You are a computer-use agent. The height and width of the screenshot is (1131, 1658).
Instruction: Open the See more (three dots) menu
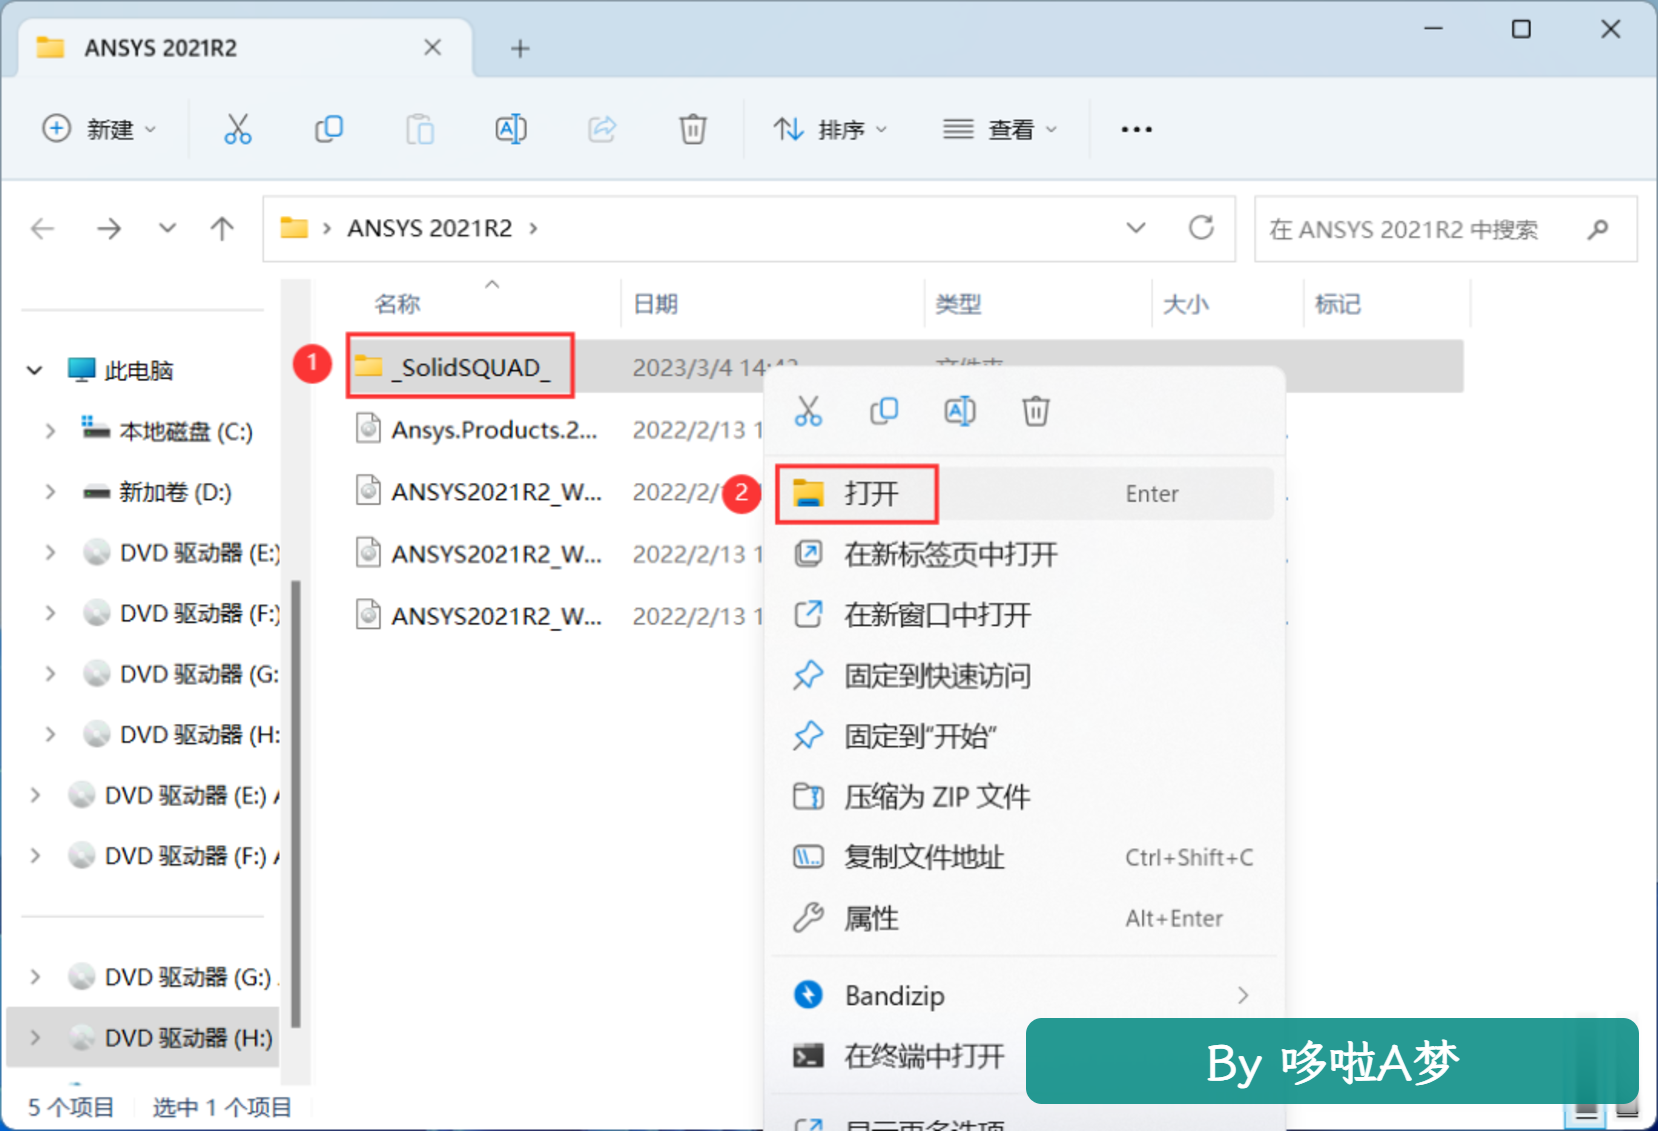(x=1136, y=129)
